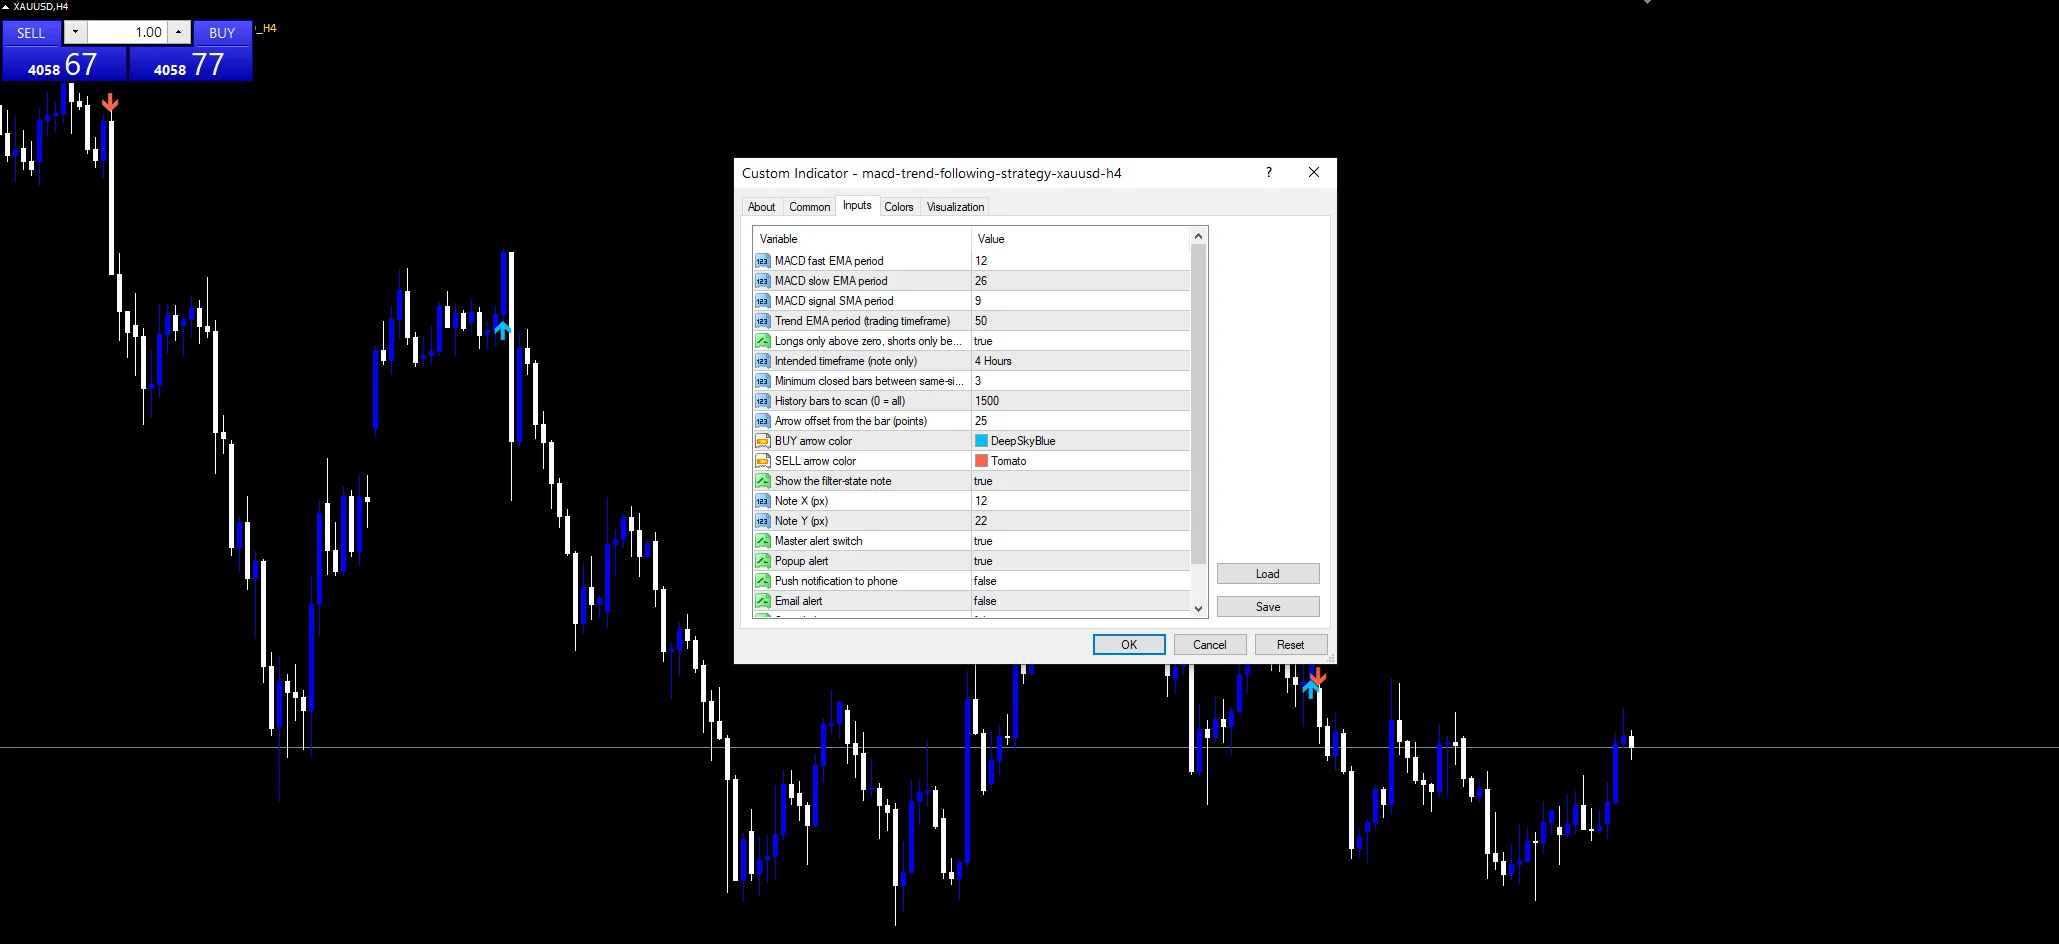Click the Variable column header
Viewport: 2059px width, 944px height.
[x=862, y=239]
